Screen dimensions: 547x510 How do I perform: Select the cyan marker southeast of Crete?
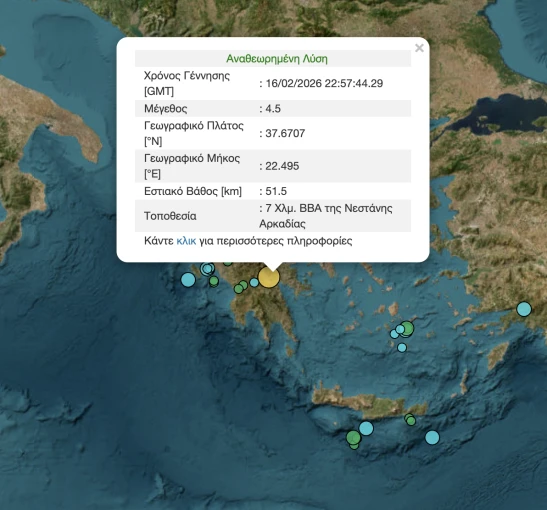(432, 437)
